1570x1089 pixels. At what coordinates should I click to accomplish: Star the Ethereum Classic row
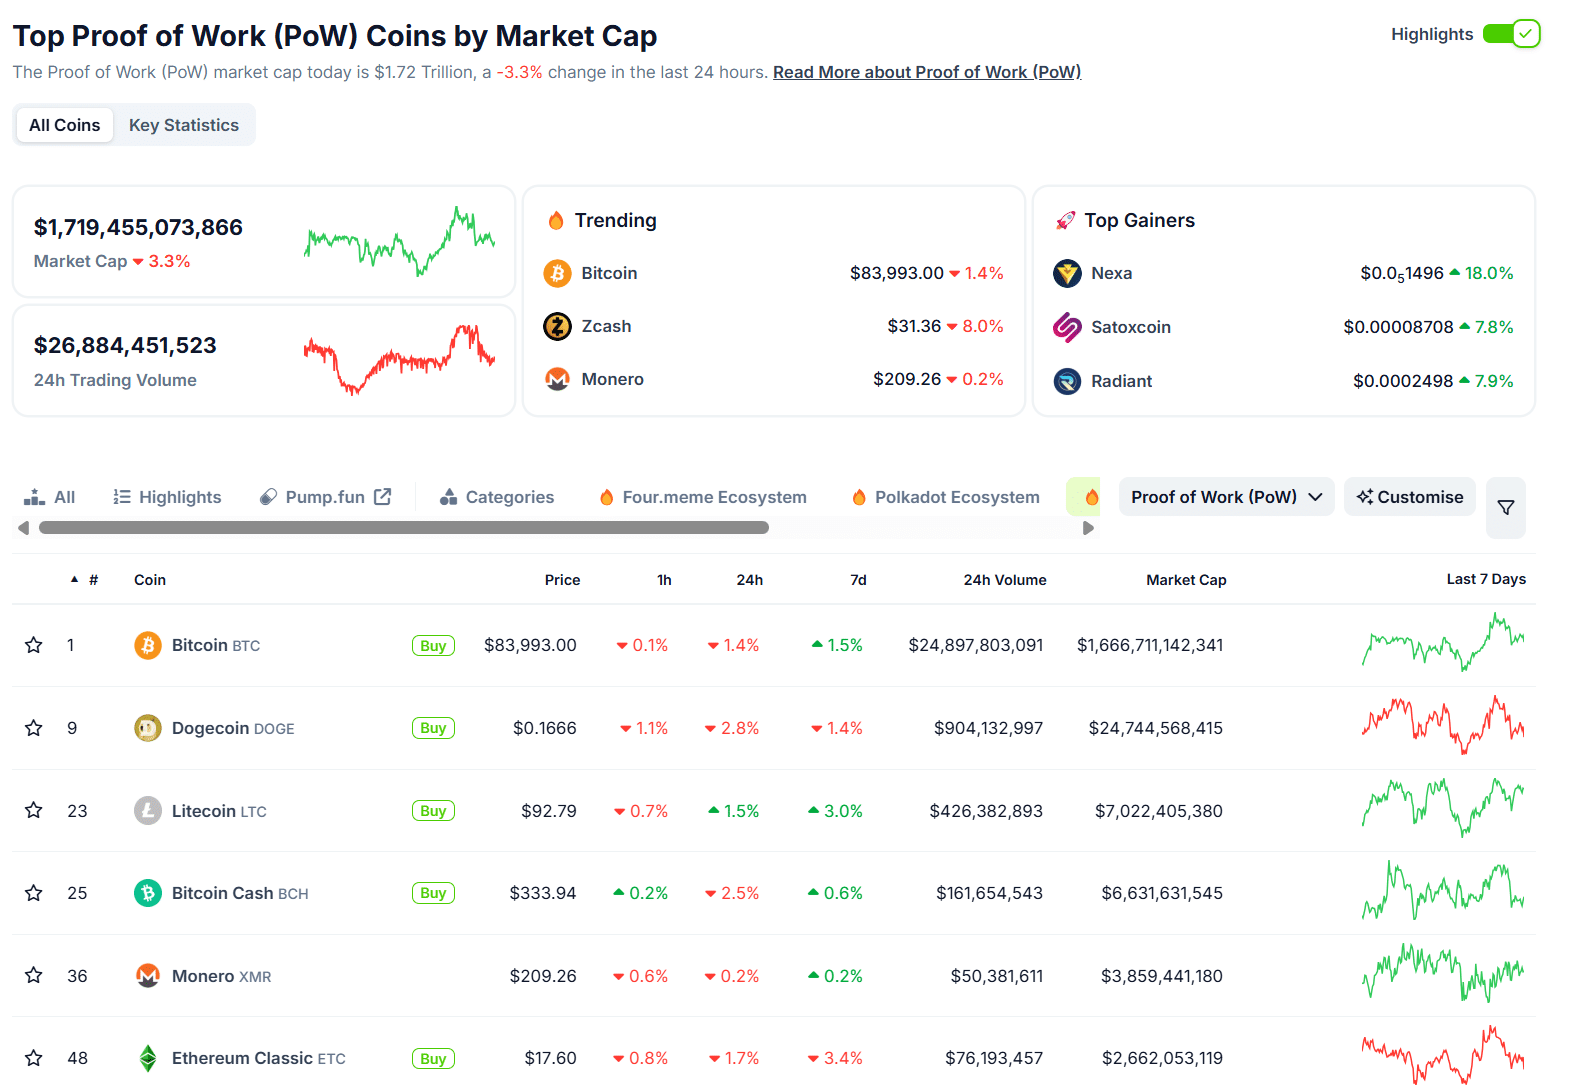[x=33, y=1058]
